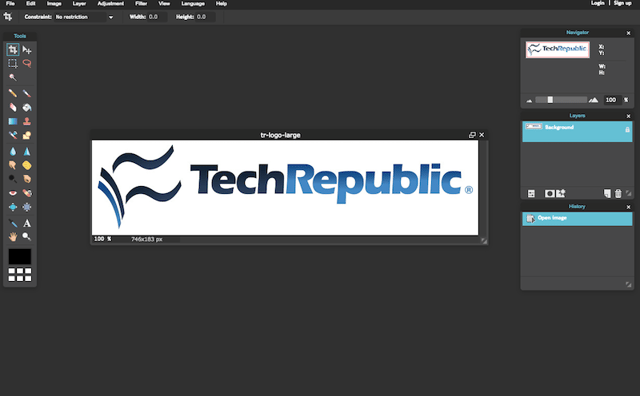This screenshot has height=396, width=640.
Task: Select the Spot Heal bandage tool
Action: 27,193
